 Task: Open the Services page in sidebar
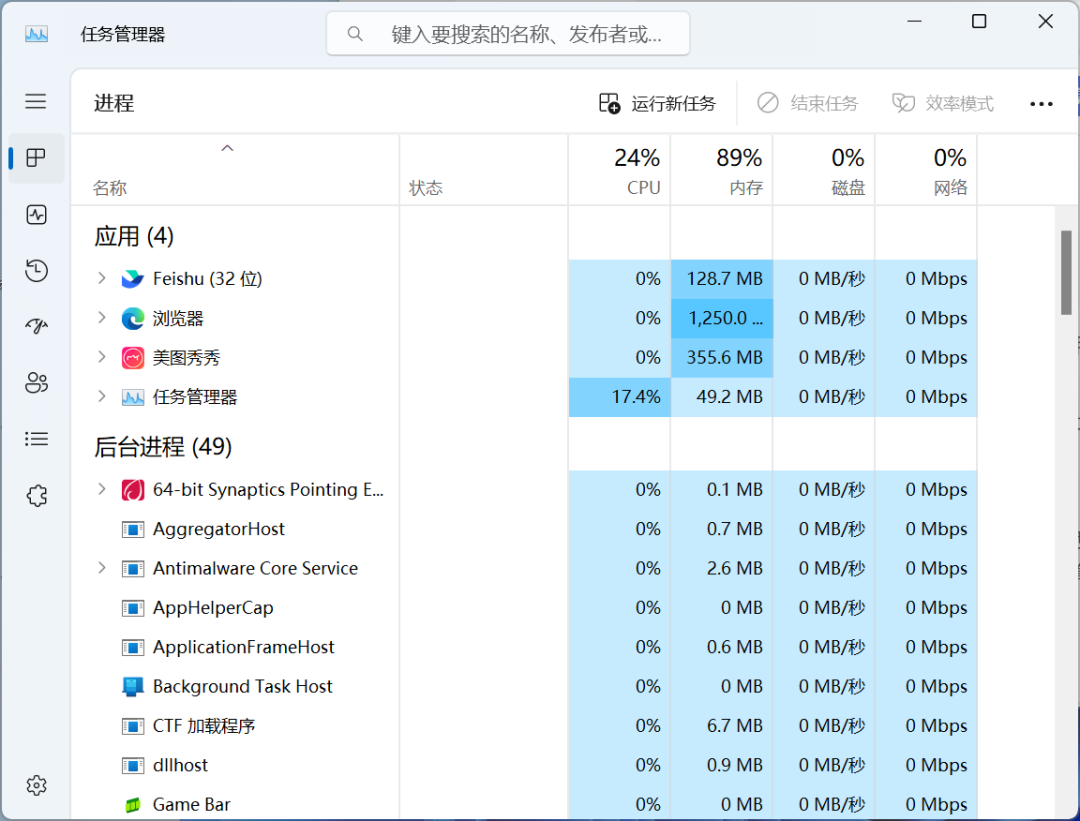click(x=36, y=495)
